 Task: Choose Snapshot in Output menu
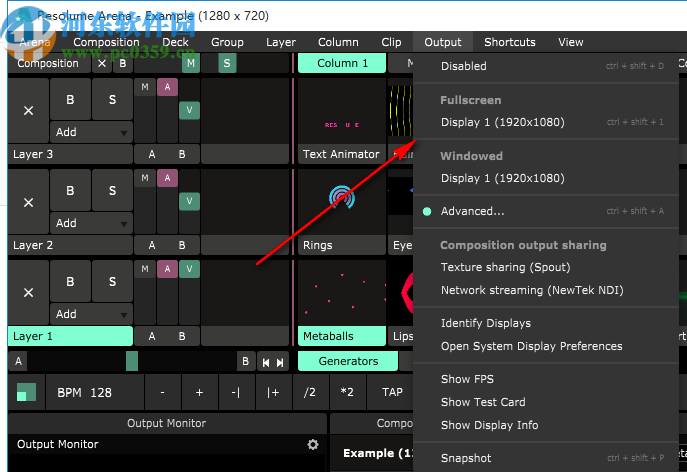[546, 458]
